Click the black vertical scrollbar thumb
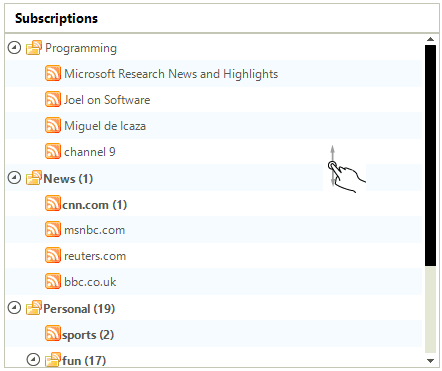The width and height of the screenshot is (442, 371). 430,155
